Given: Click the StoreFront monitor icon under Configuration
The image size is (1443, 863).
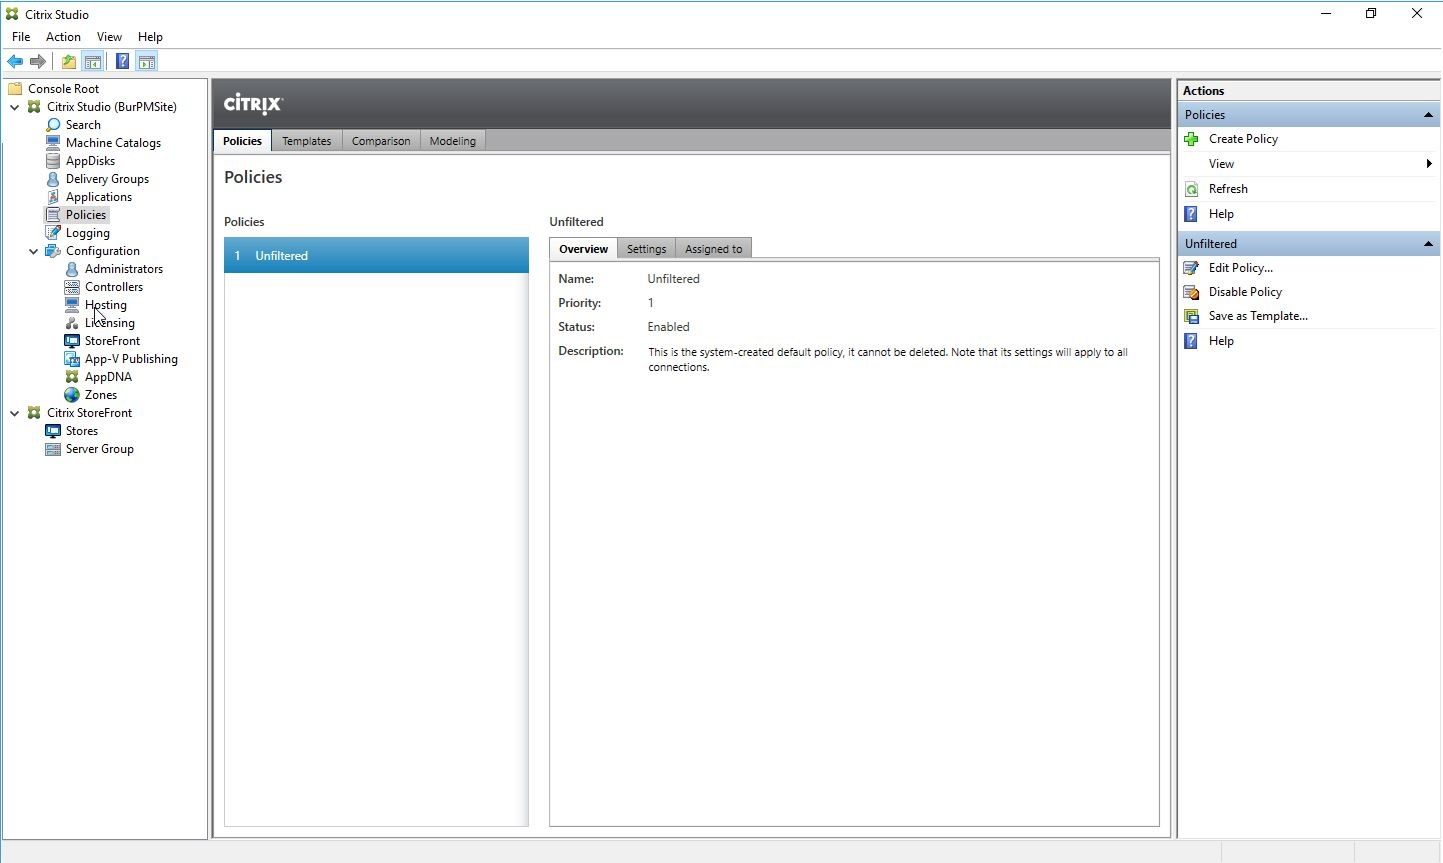Looking at the screenshot, I should [x=72, y=341].
